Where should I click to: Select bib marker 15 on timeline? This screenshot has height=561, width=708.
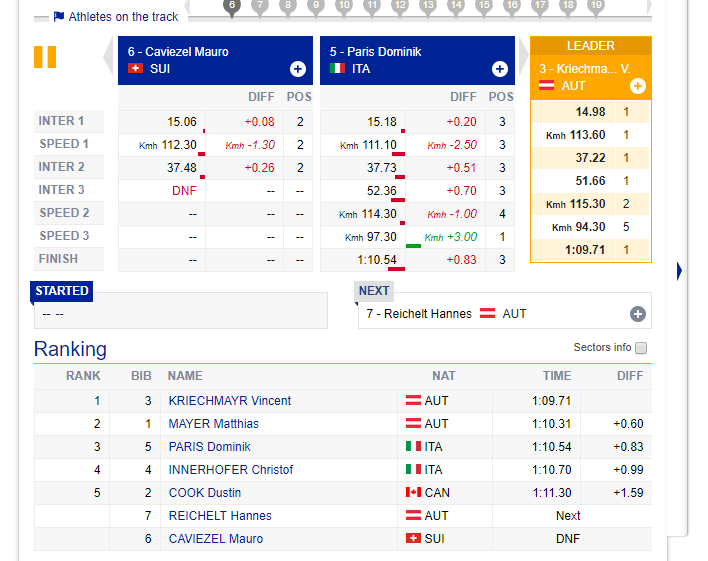(484, 7)
